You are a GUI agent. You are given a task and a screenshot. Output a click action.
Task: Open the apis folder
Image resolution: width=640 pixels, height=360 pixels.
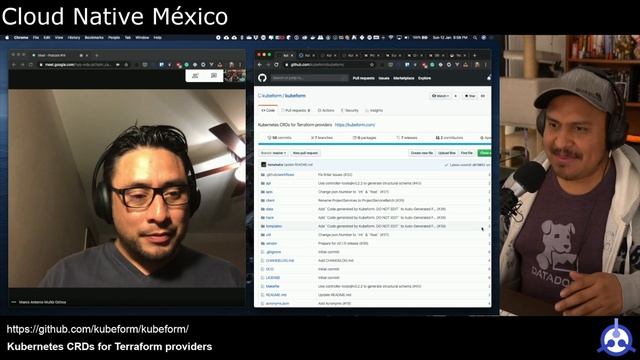[x=269, y=192]
